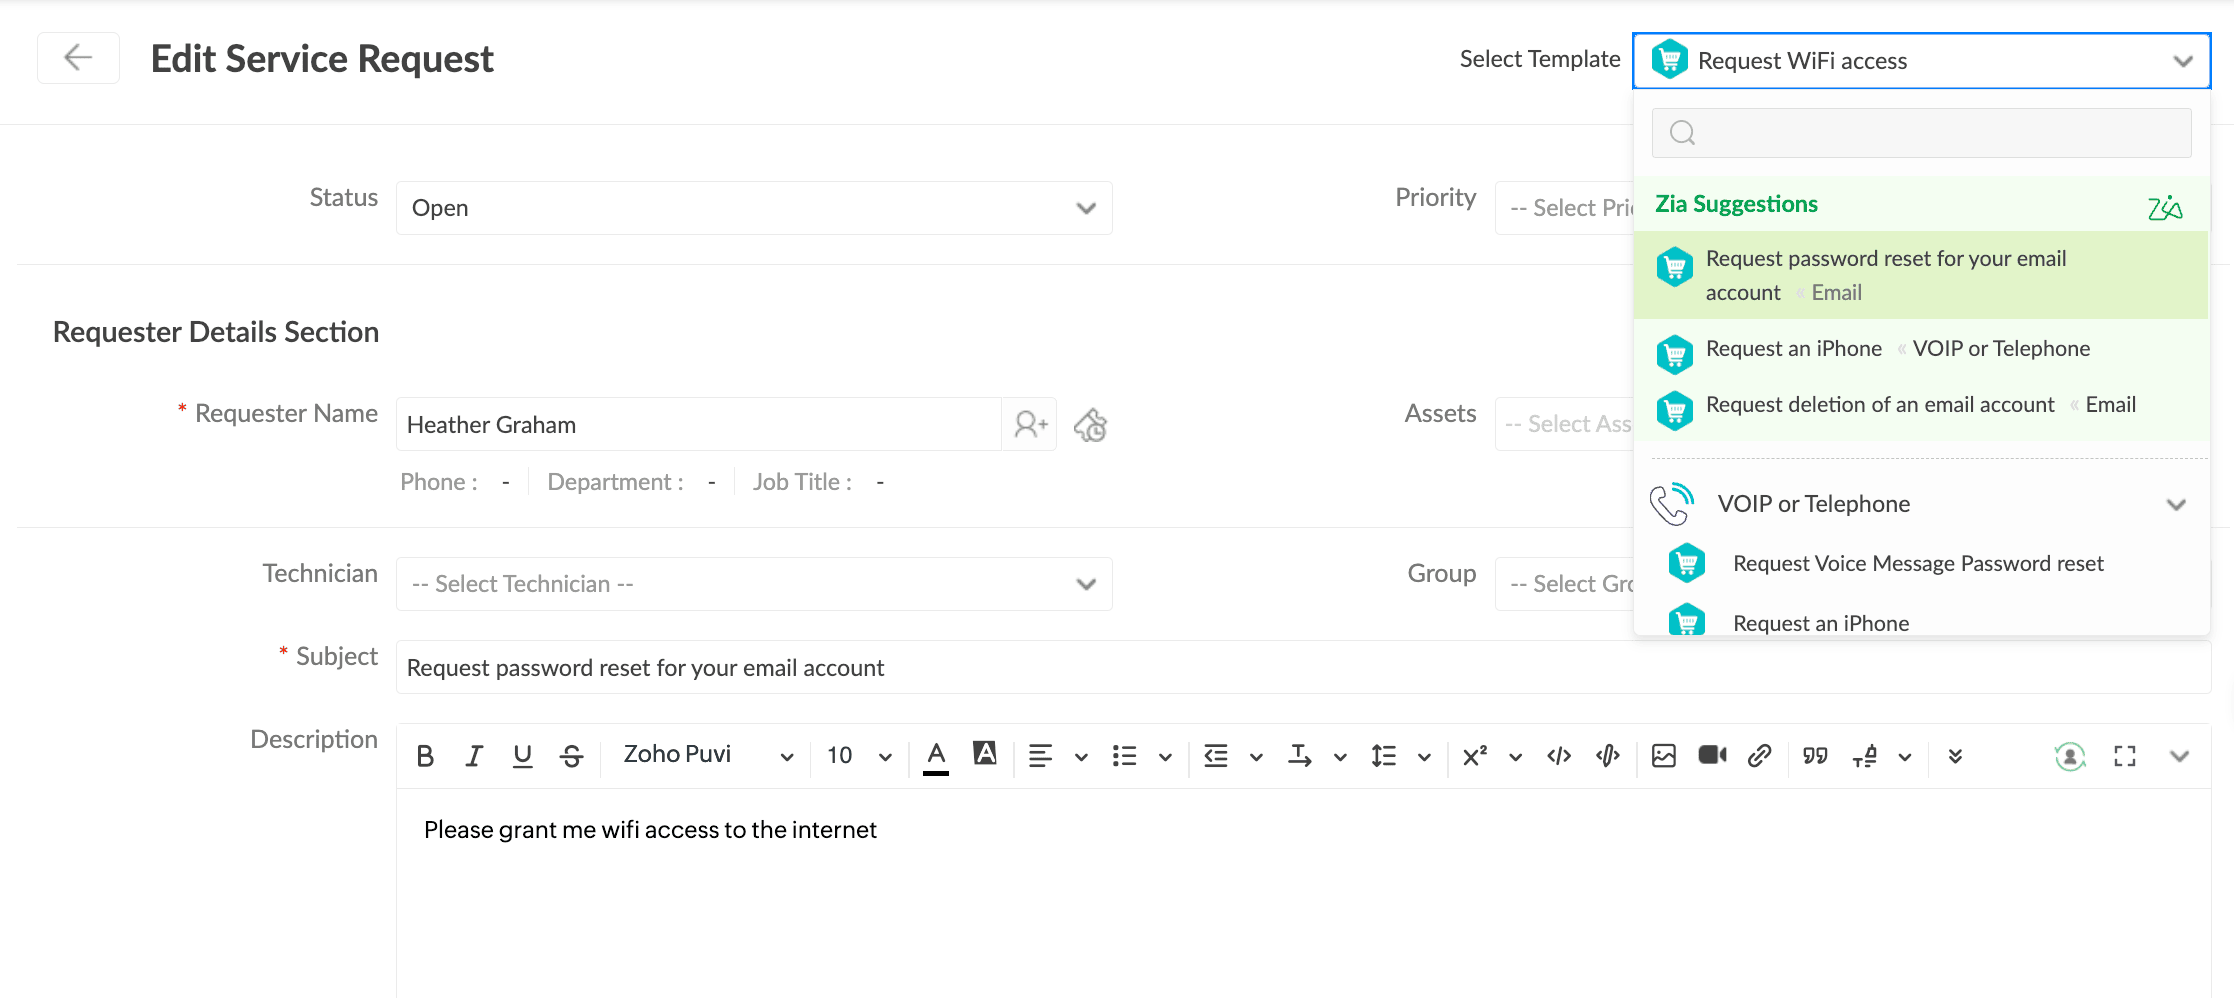Image resolution: width=2234 pixels, height=998 pixels.
Task: Toggle italic text formatting
Action: [x=474, y=756]
